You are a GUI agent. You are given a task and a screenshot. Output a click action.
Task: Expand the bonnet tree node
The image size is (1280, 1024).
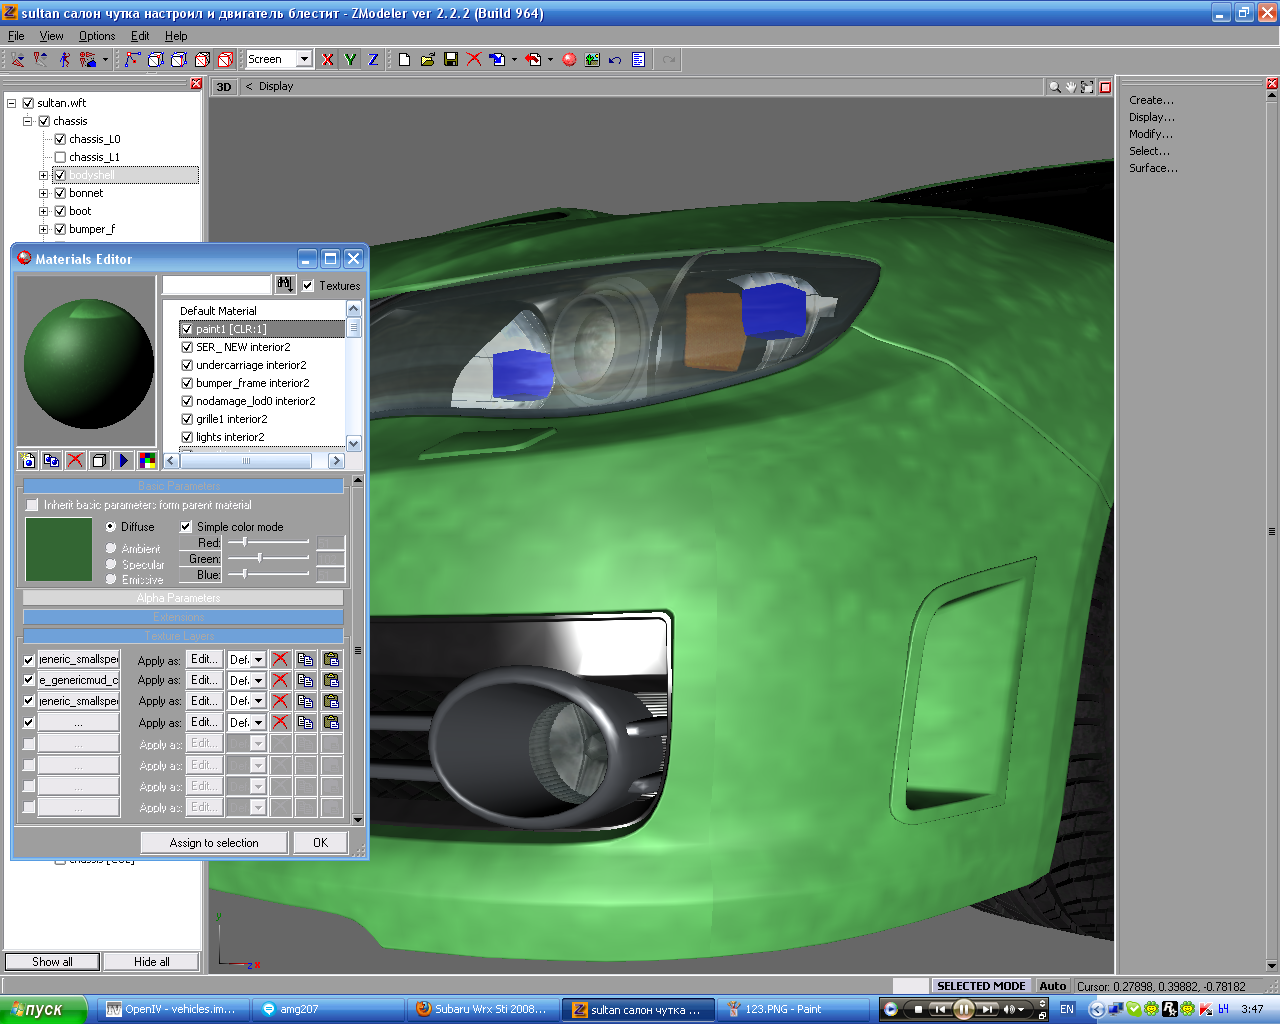[x=44, y=193]
